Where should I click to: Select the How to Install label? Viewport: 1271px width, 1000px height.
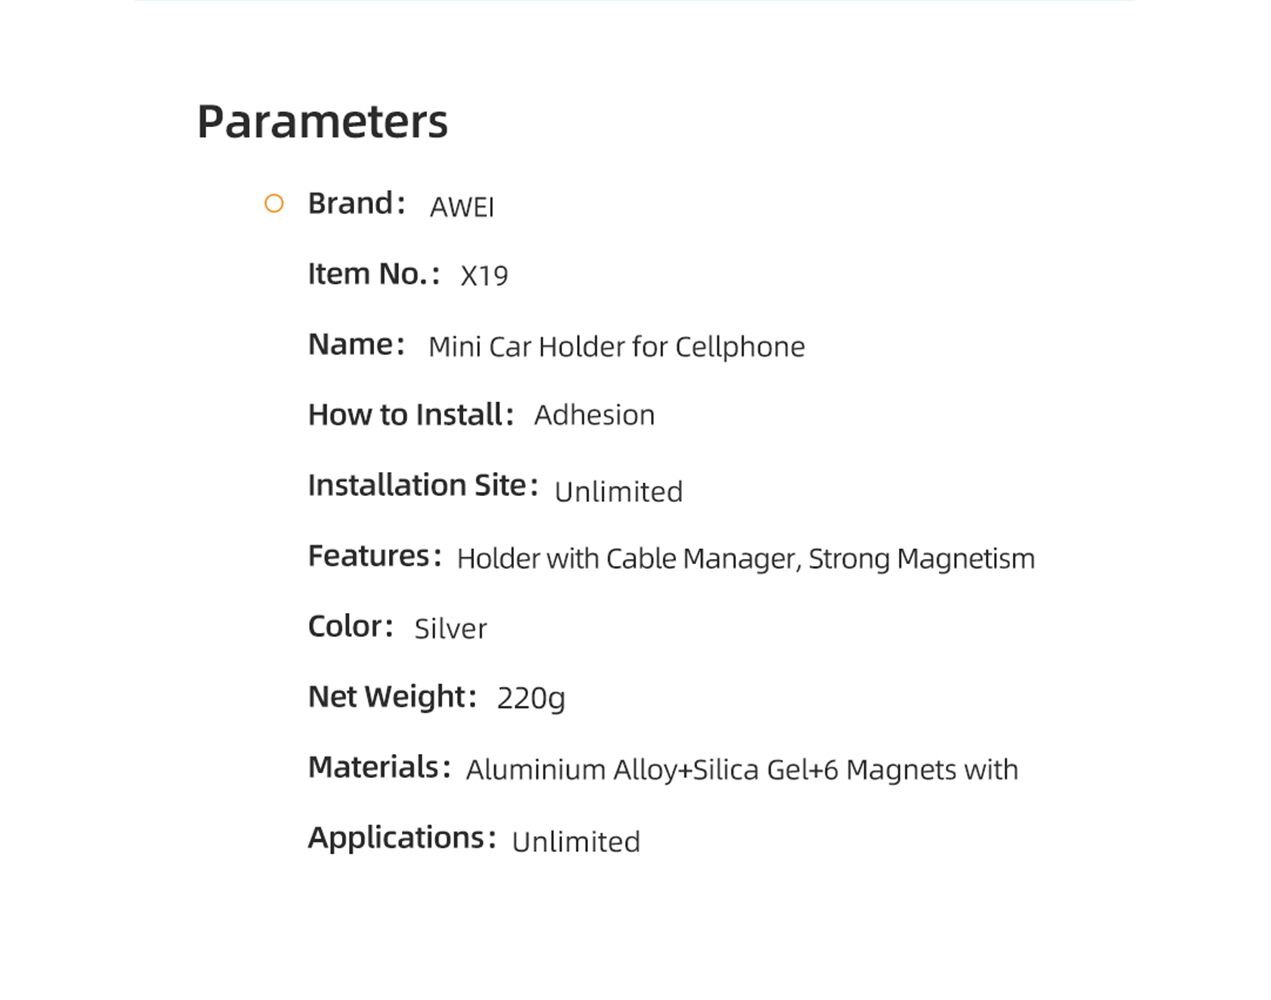tap(411, 414)
